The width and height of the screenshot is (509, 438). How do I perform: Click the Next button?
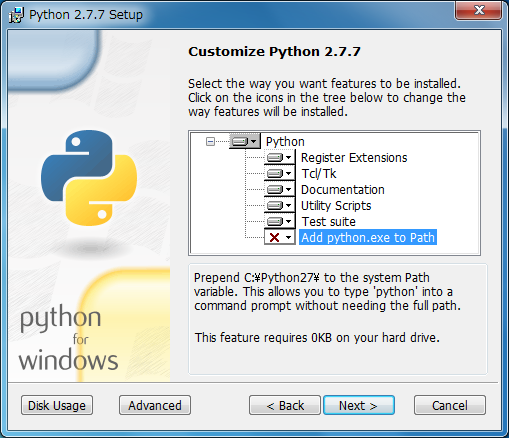click(359, 405)
